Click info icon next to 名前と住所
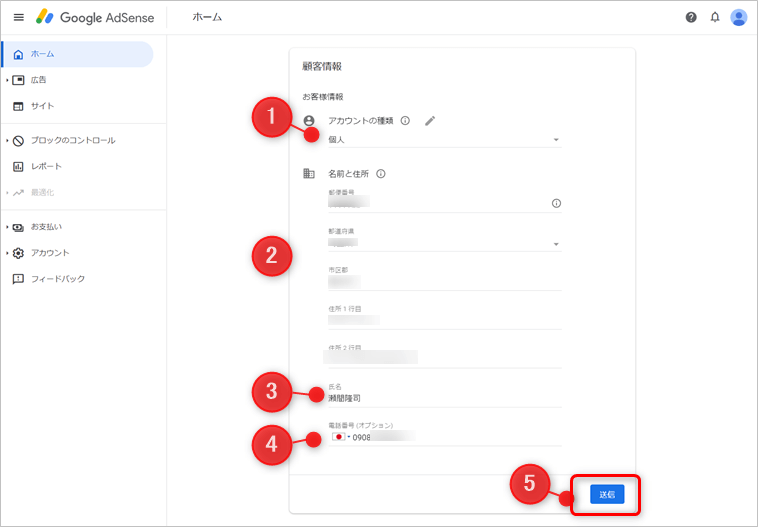The image size is (758, 527). [x=381, y=174]
